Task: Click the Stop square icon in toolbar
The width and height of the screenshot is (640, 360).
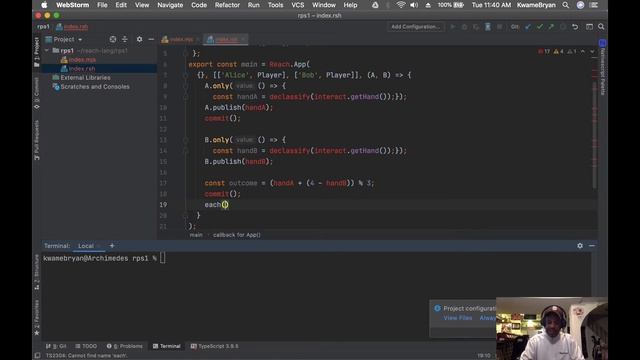Action: point(500,27)
